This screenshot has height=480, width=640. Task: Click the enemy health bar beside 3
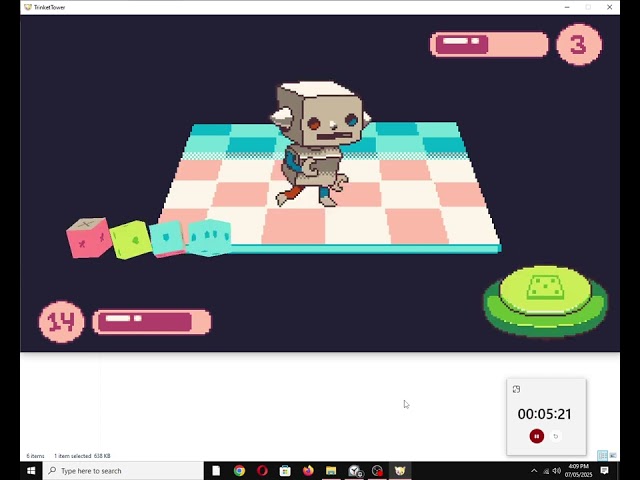(489, 44)
